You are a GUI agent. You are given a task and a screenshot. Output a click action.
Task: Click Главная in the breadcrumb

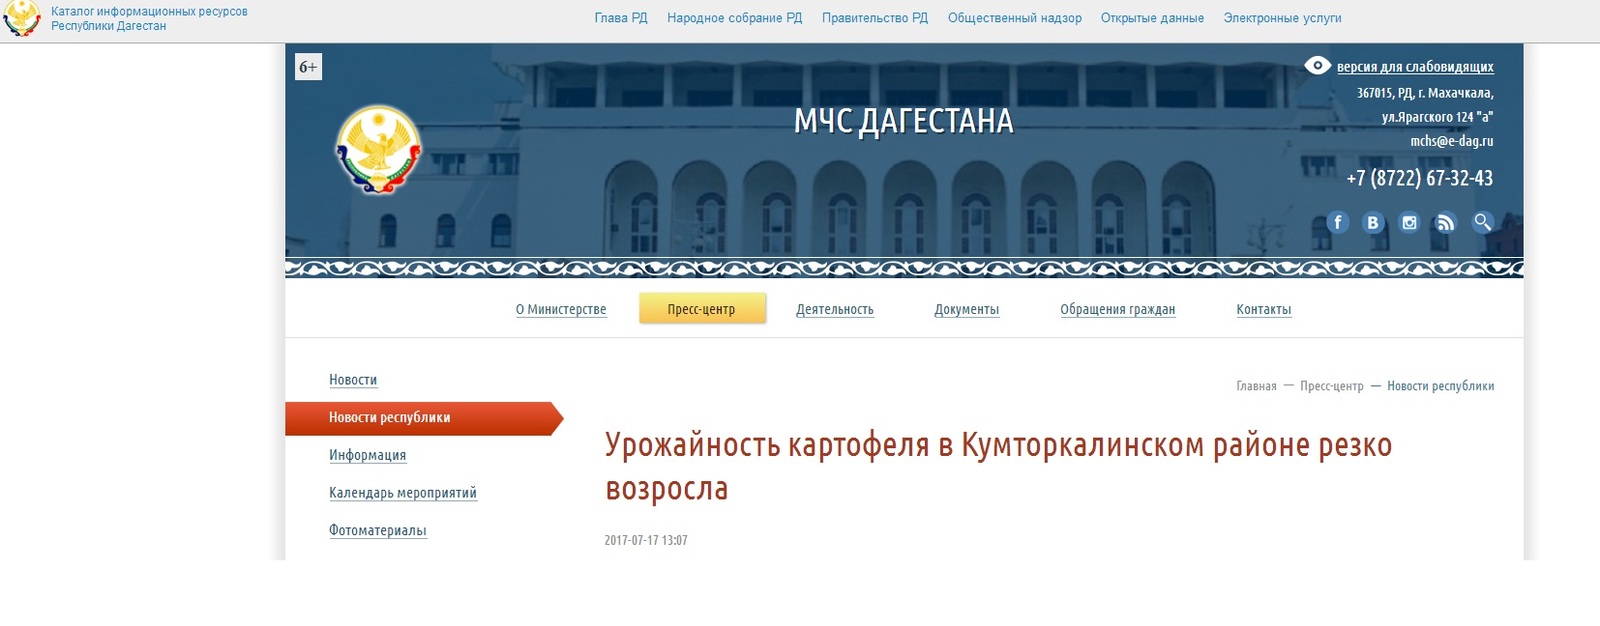point(1256,386)
